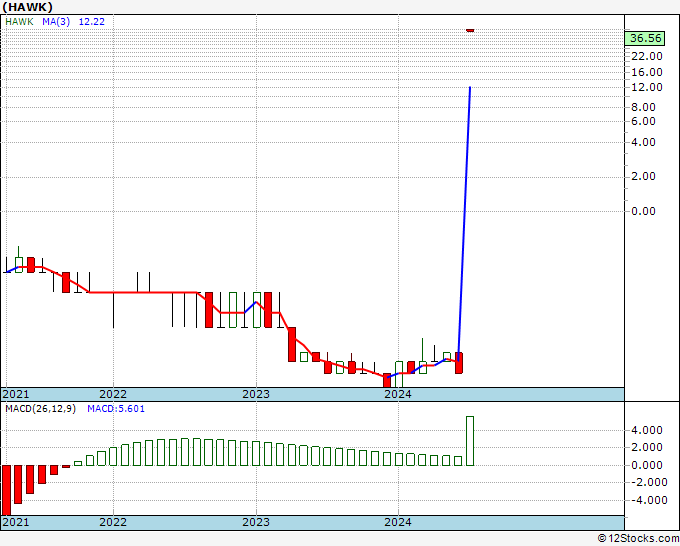Click the 2.00 price axis label

(x=643, y=177)
